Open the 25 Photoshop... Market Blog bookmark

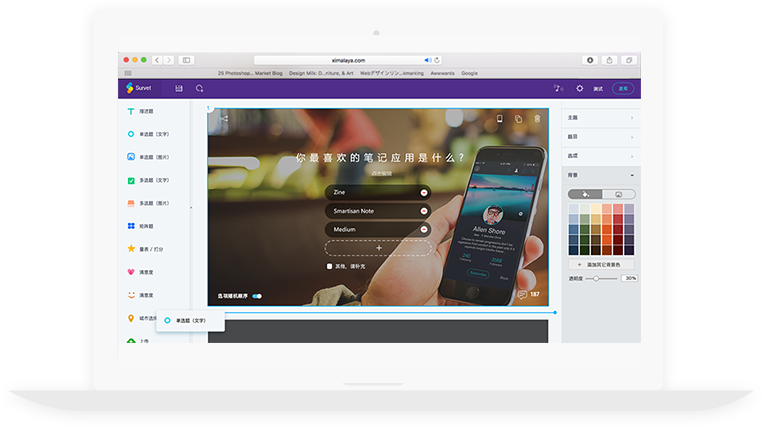click(250, 73)
